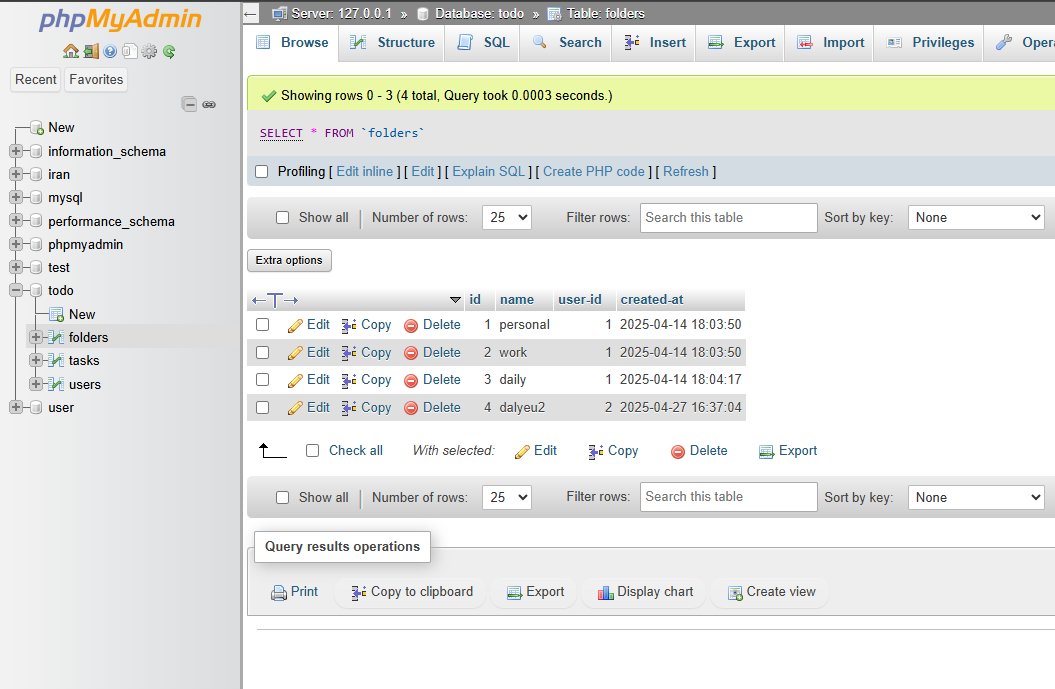Image resolution: width=1055 pixels, height=689 pixels.
Task: Click the Display chart icon
Action: [606, 593]
